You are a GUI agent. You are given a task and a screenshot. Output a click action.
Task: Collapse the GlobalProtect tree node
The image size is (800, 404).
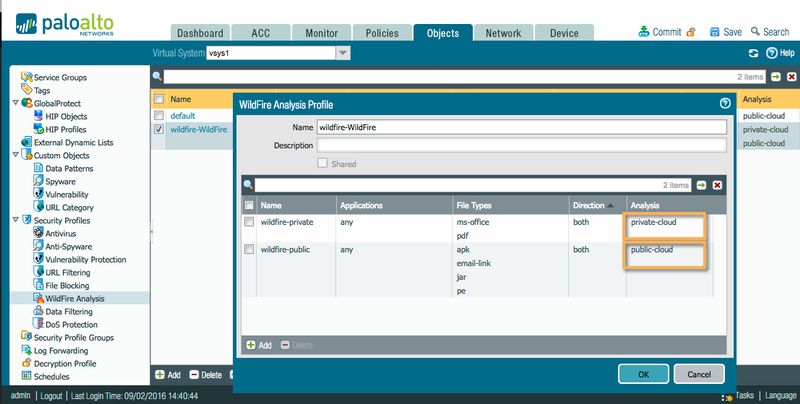tap(15, 103)
